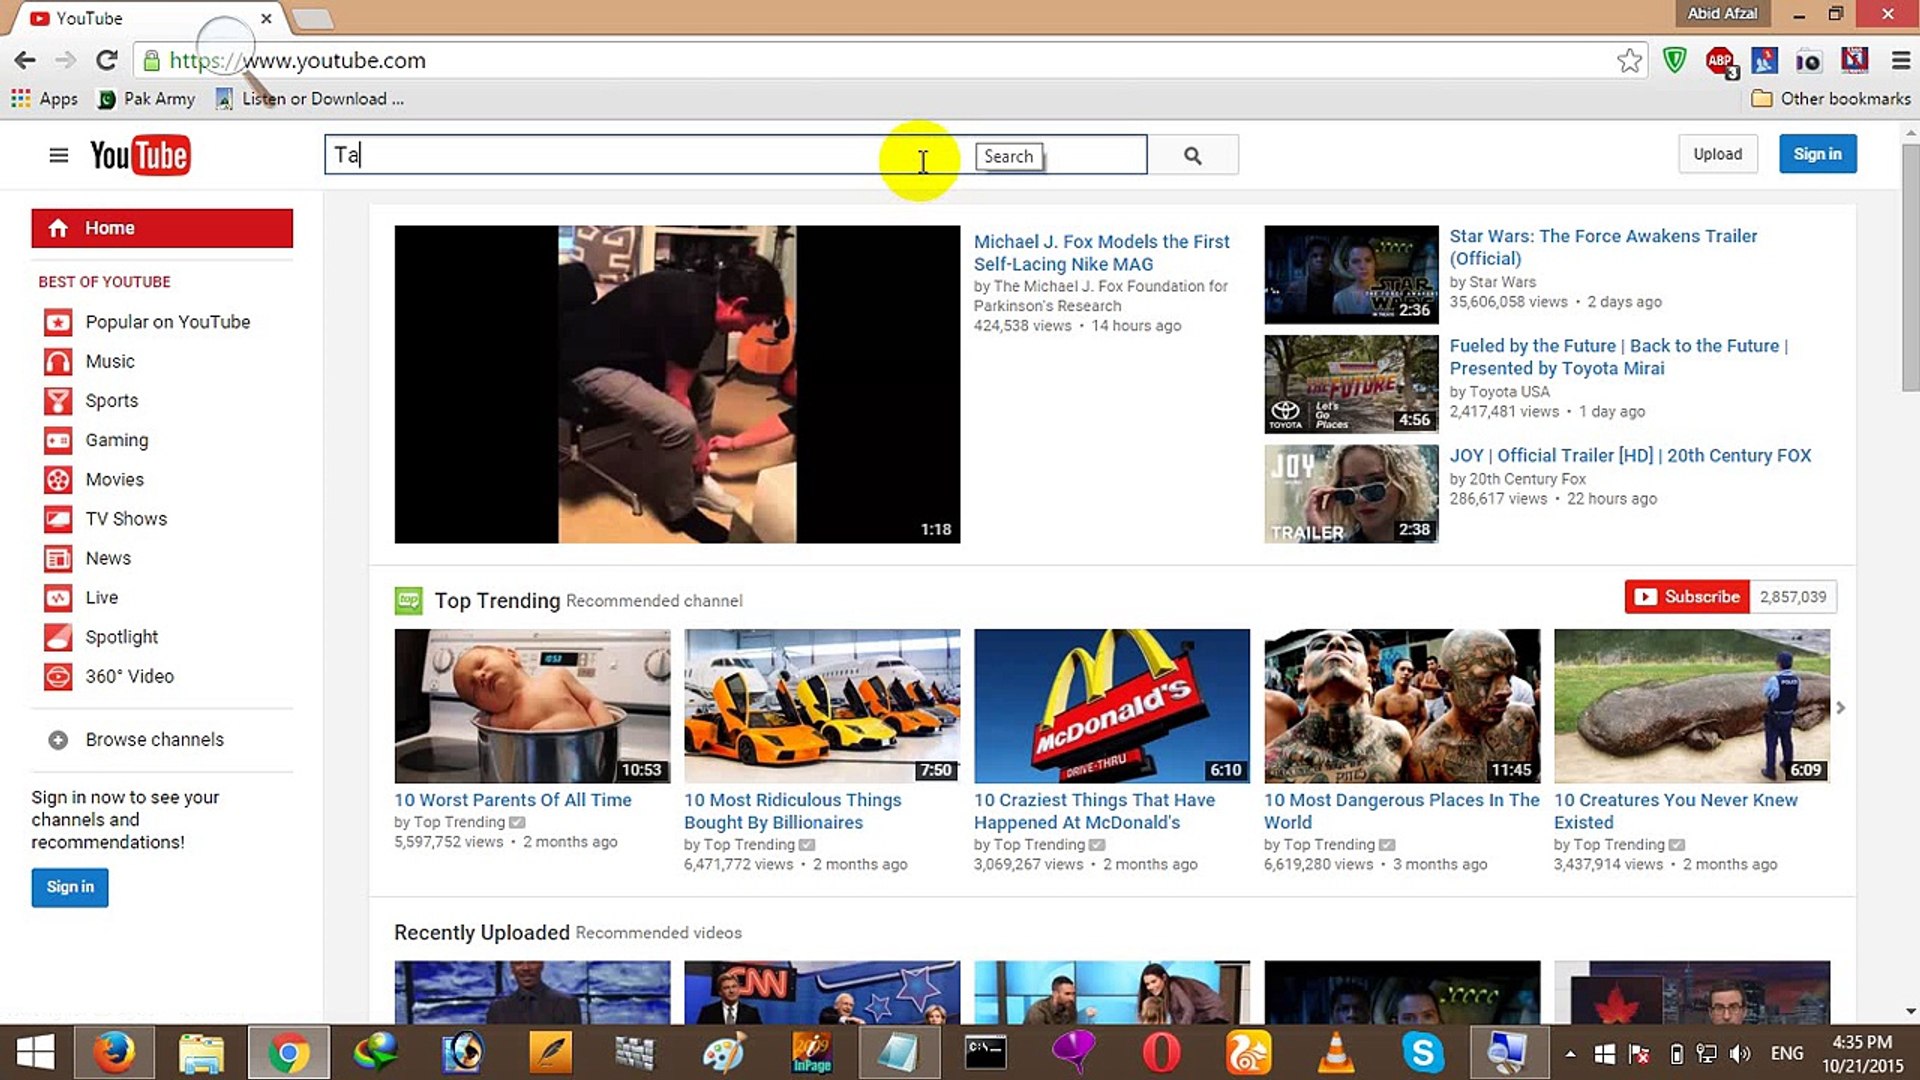Viewport: 1920px width, 1080px height.
Task: Open the Chrome menu dropdown
Action: coord(1901,60)
